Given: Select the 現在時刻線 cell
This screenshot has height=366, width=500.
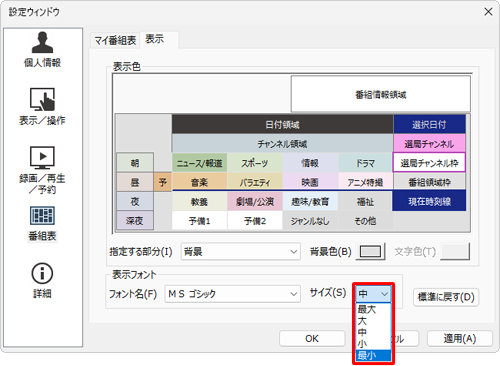Looking at the screenshot, I should coord(429,201).
